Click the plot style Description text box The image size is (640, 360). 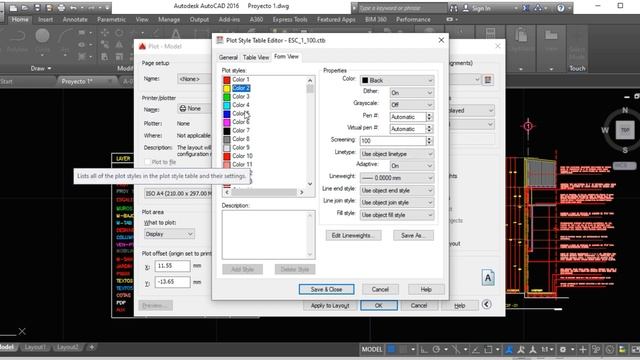(268, 235)
